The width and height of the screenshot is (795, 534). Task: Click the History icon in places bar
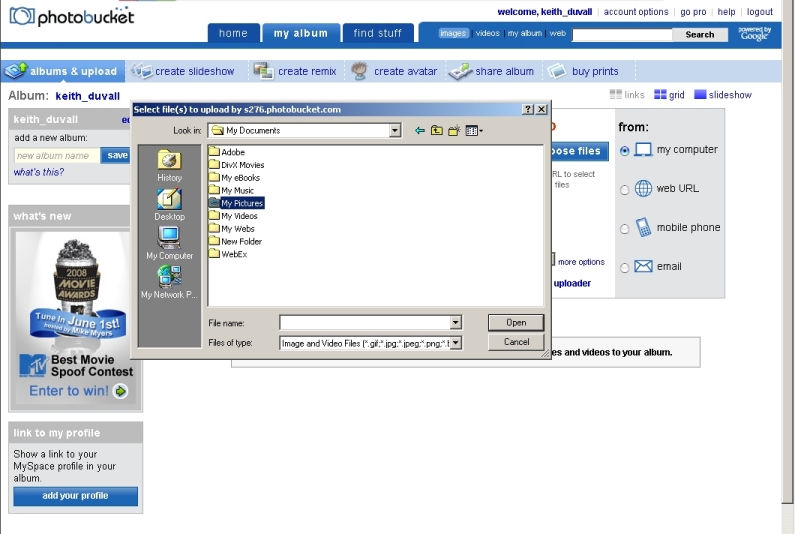click(169, 165)
